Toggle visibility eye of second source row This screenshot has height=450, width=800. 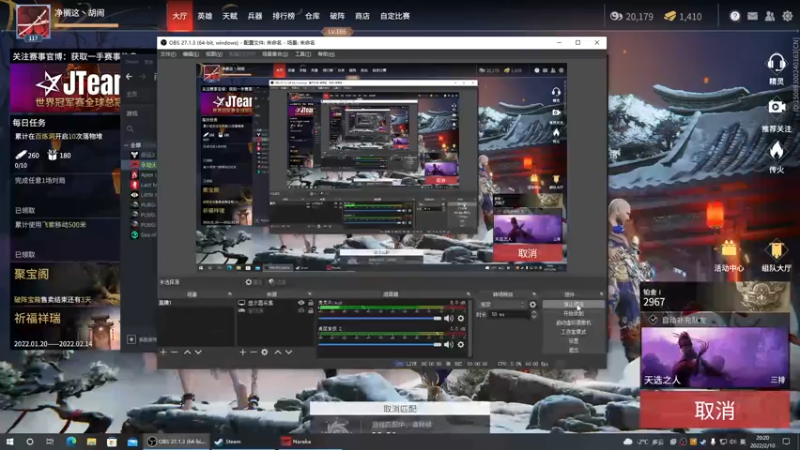pyautogui.click(x=301, y=311)
